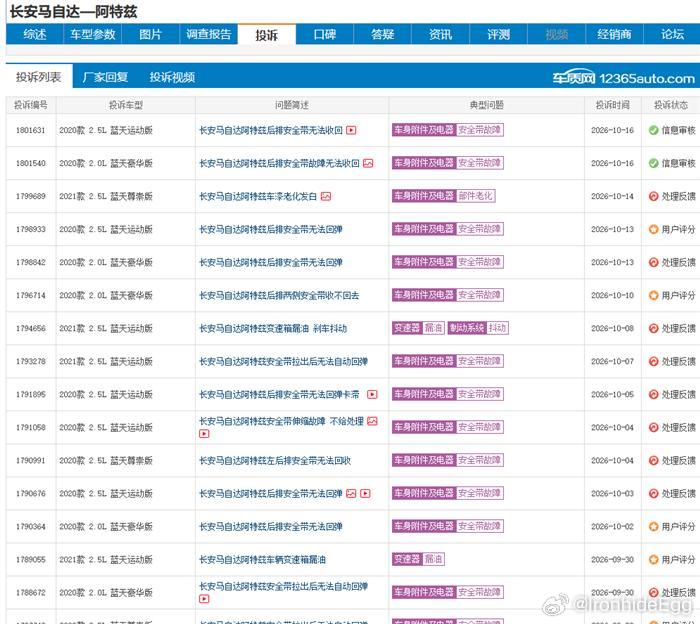This screenshot has height=624, width=700.
Task: Switch to the 图片 tab
Action: point(150,34)
